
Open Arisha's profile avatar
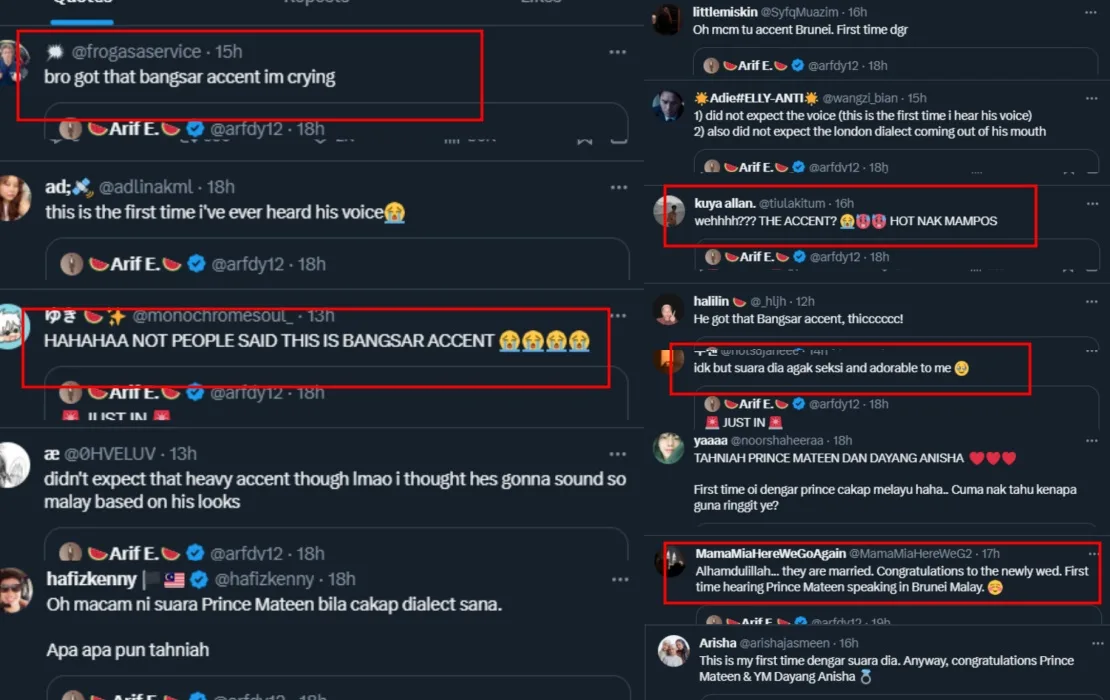click(673, 651)
